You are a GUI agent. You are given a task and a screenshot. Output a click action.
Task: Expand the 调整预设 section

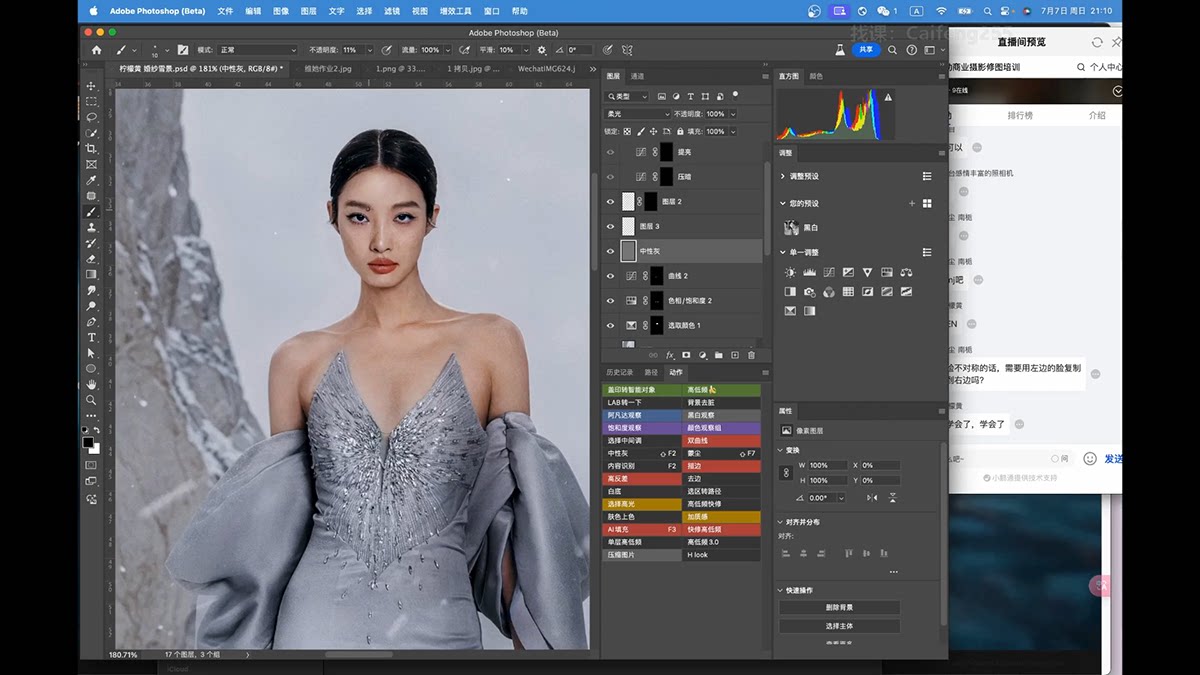783,176
